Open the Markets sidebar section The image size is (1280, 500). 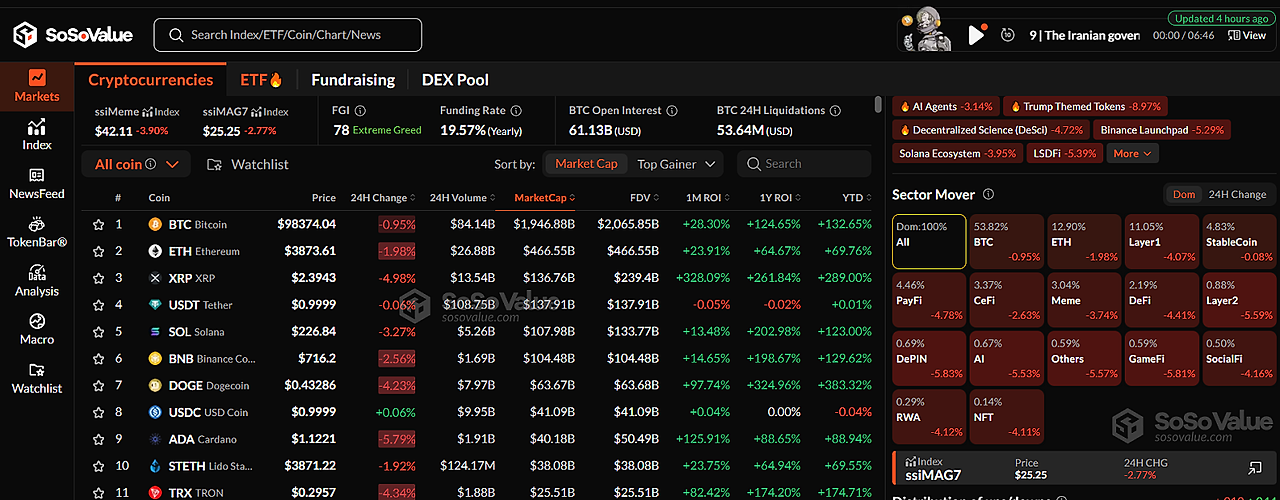(37, 86)
